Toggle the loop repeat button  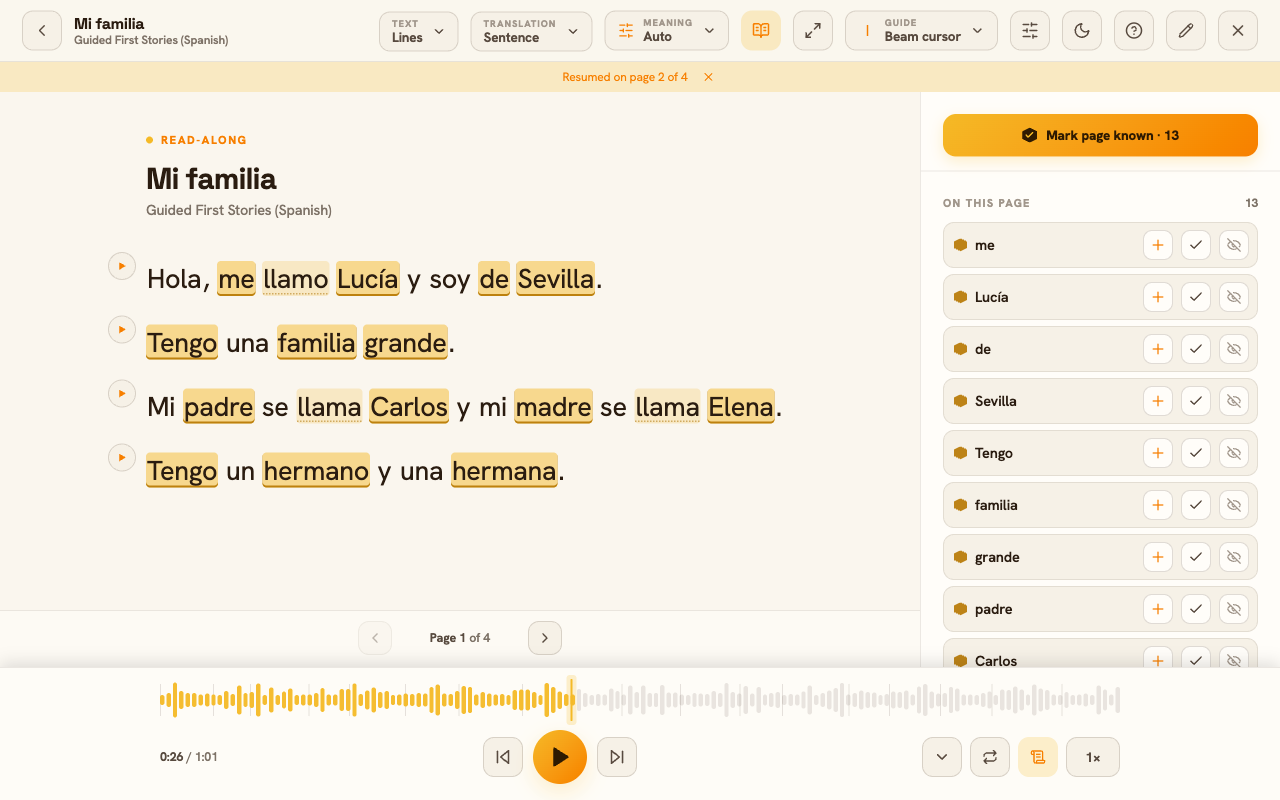point(990,757)
